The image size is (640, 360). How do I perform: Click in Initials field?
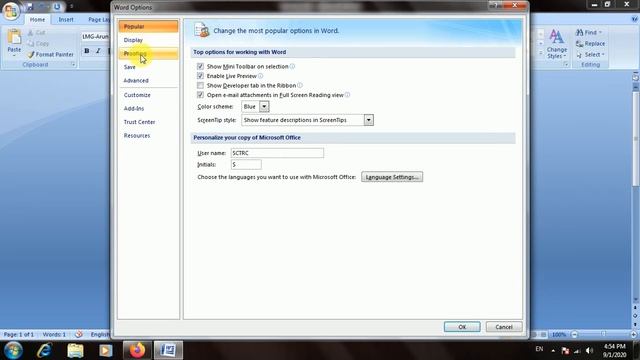click(x=246, y=164)
